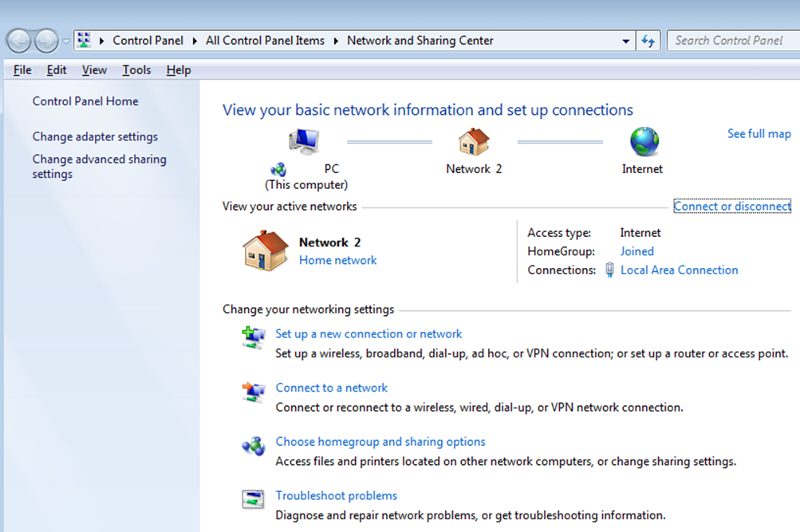Click the Connect to a network icon
This screenshot has height=532, width=800.
(253, 392)
